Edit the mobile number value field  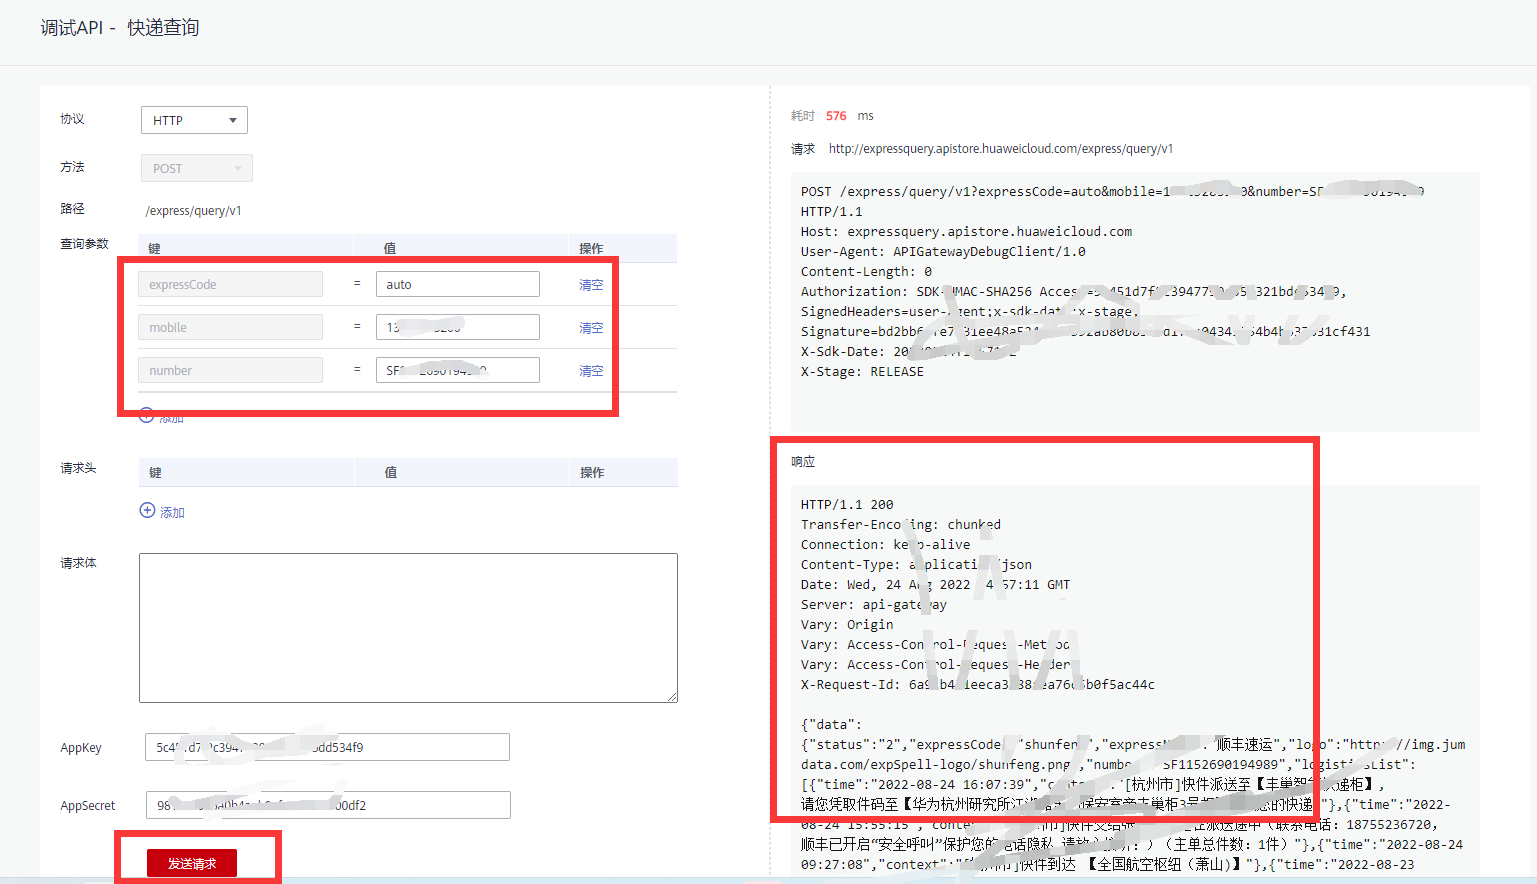(x=458, y=327)
